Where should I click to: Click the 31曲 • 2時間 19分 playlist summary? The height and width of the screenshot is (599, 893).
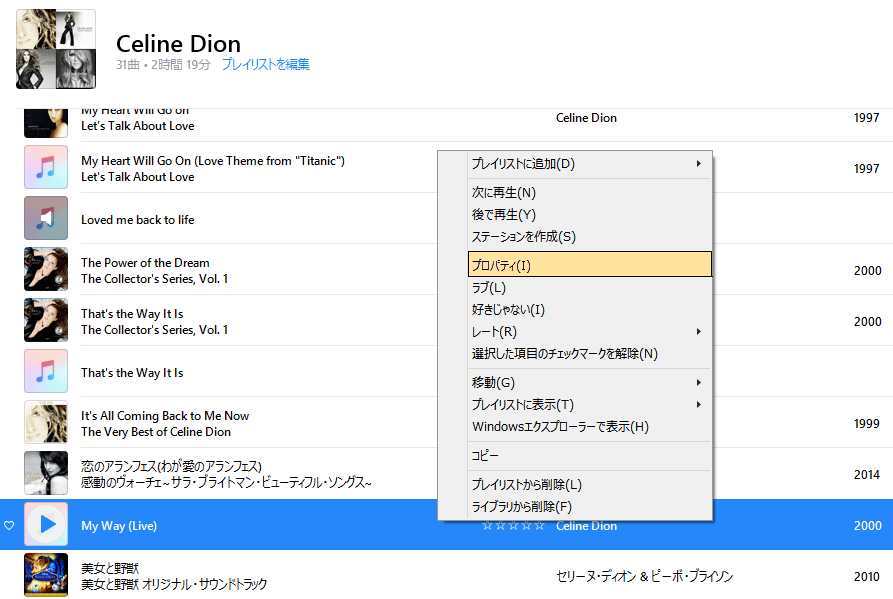(x=163, y=65)
